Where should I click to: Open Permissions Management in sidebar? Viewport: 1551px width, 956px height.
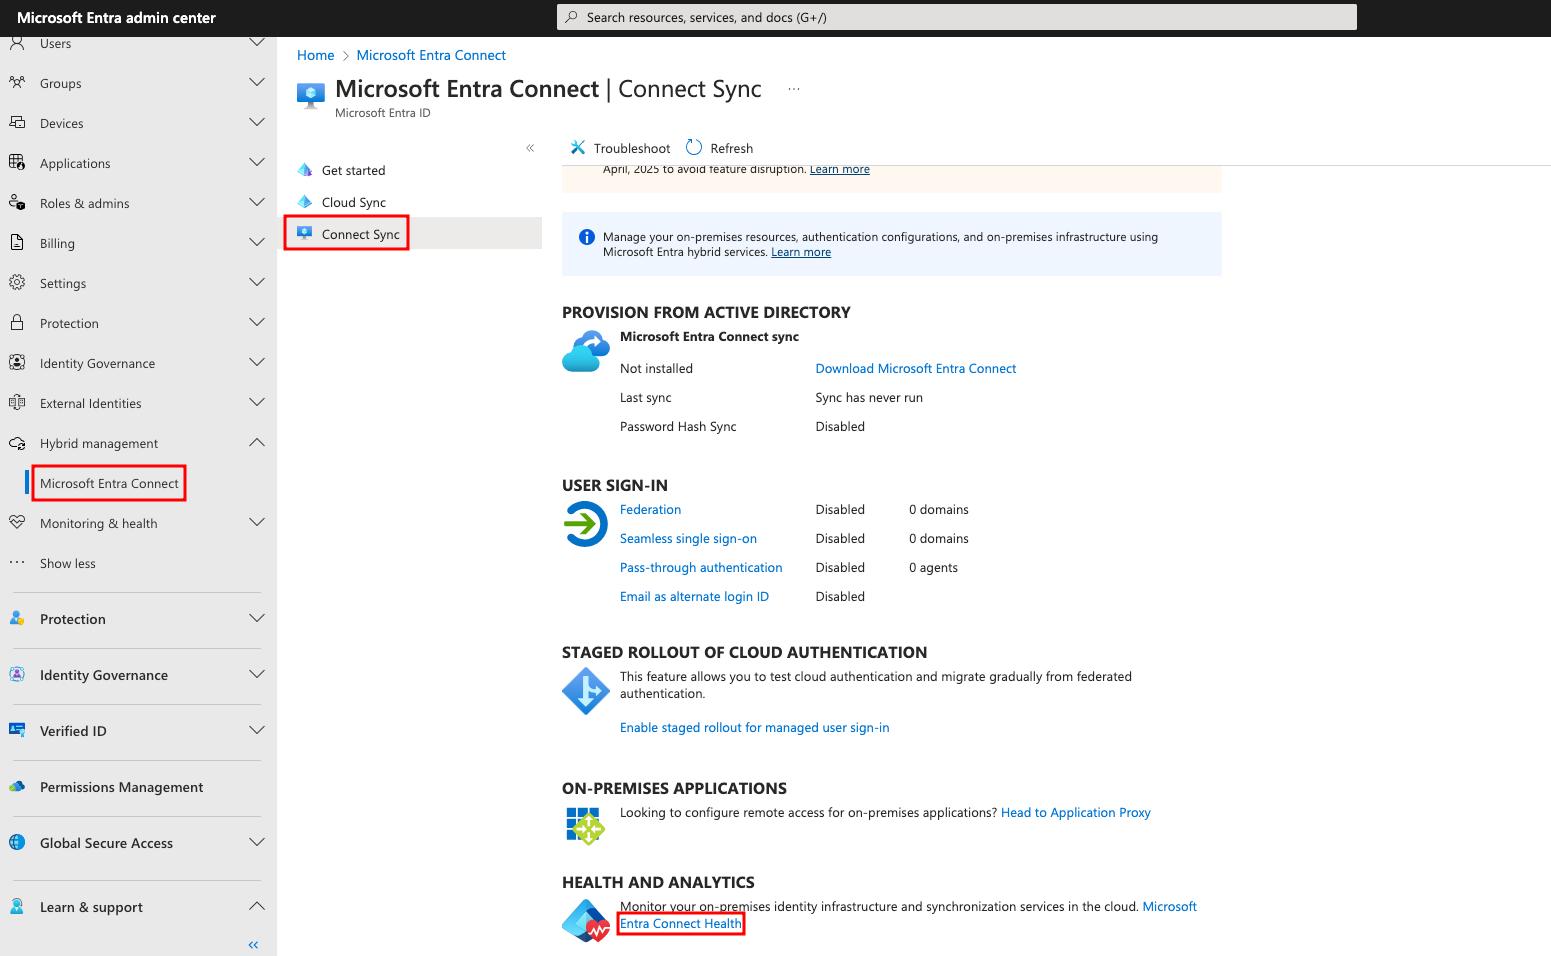click(121, 787)
